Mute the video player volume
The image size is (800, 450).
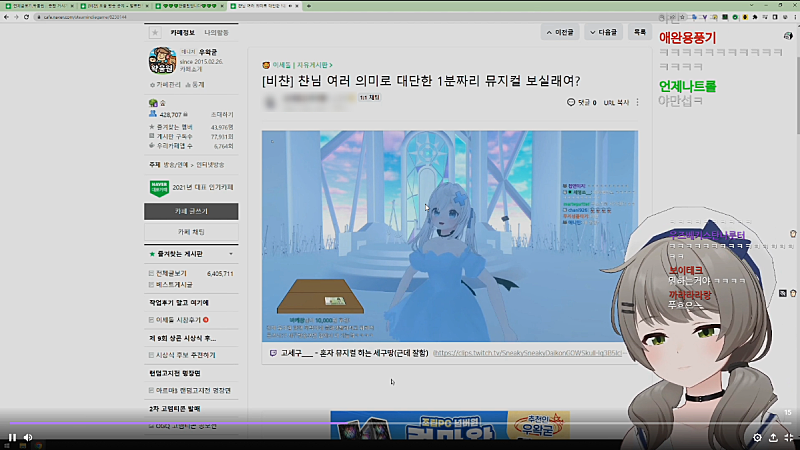tap(28, 437)
